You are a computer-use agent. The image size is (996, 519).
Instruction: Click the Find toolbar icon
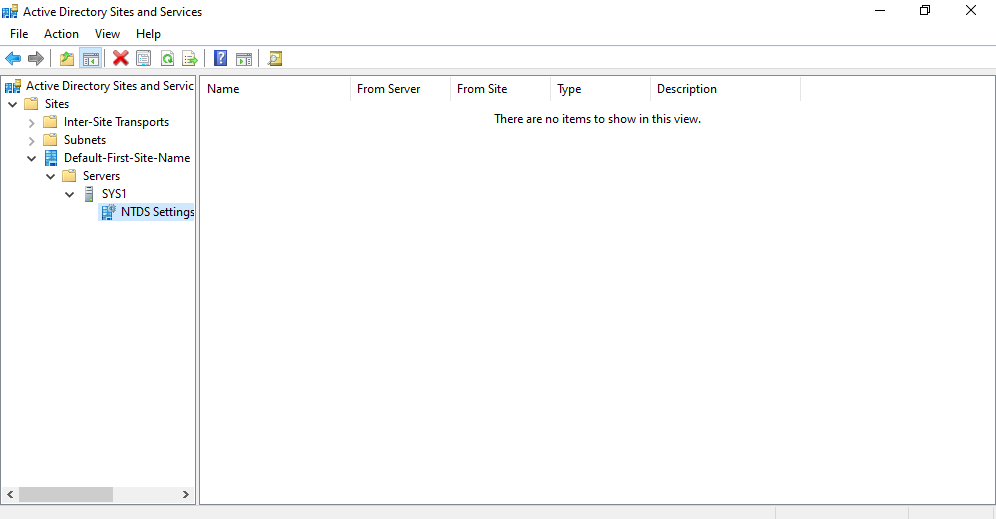tap(275, 59)
